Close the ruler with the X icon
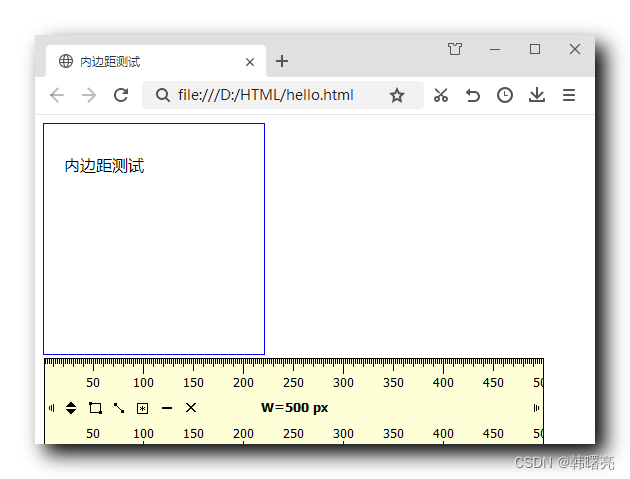 [191, 407]
